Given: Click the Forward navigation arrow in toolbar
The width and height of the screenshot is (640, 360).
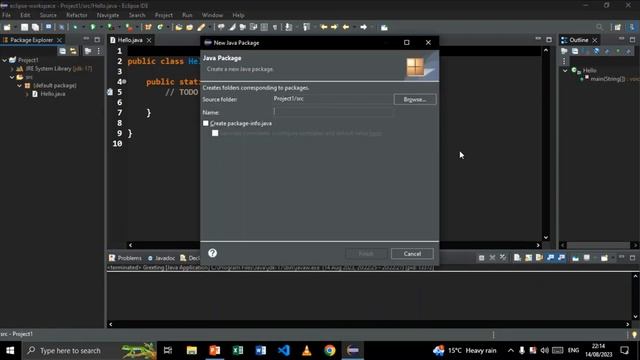Looking at the screenshot, I should [x=363, y=27].
